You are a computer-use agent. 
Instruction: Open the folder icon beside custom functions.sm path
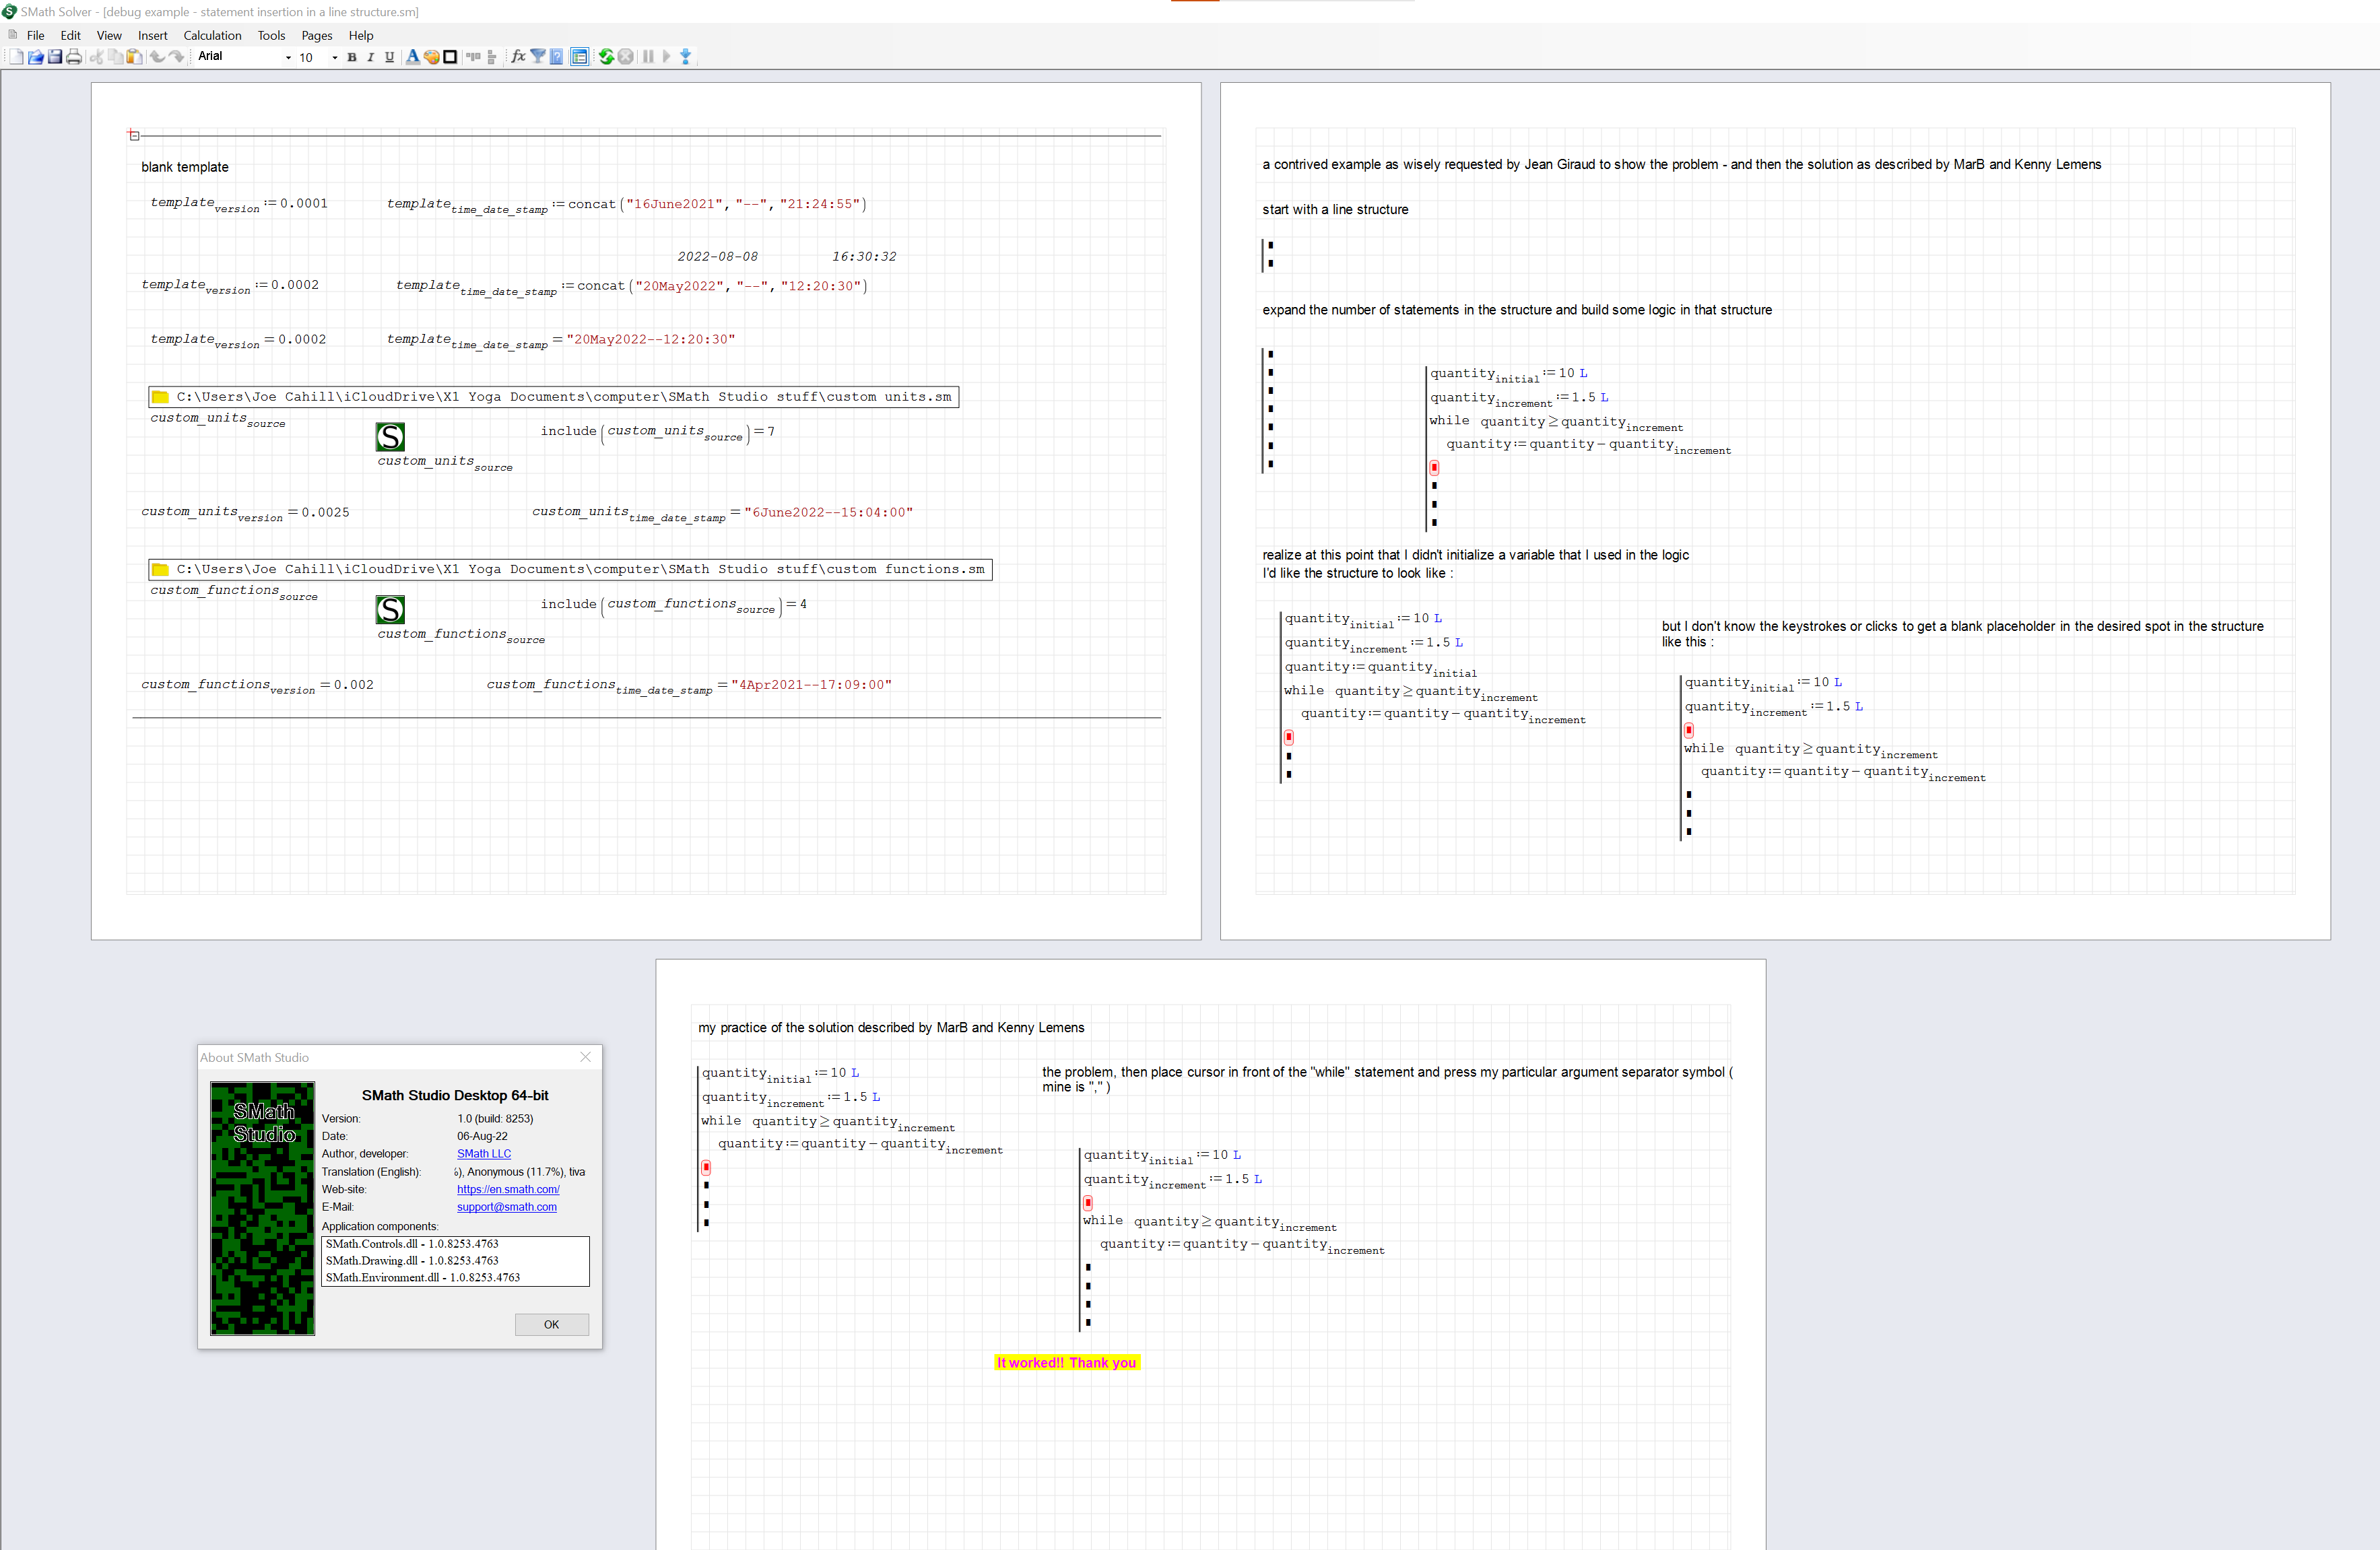point(160,569)
